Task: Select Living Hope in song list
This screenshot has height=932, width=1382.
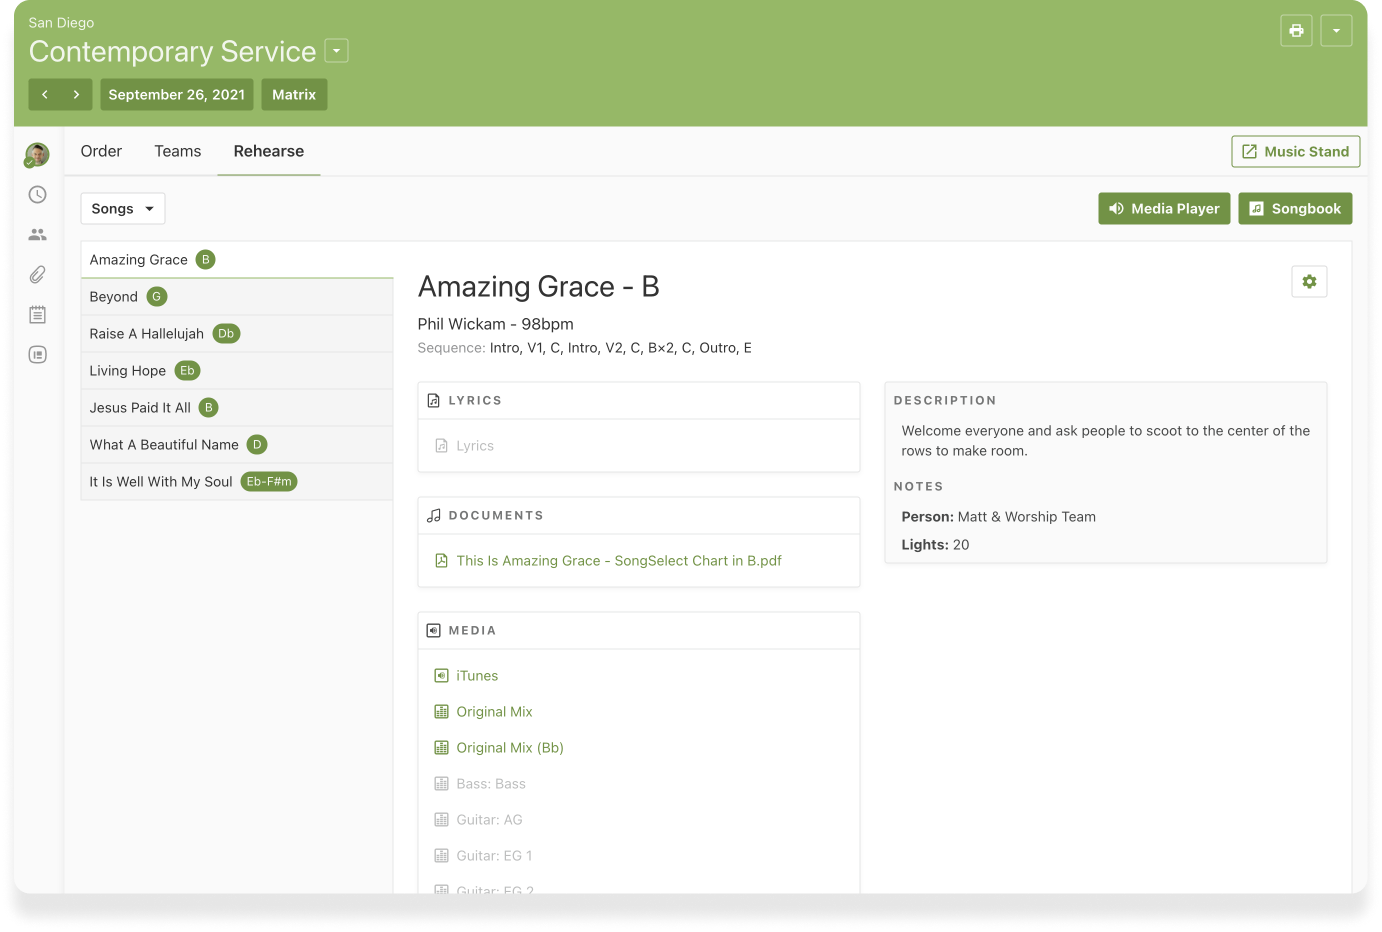Action: pos(128,371)
